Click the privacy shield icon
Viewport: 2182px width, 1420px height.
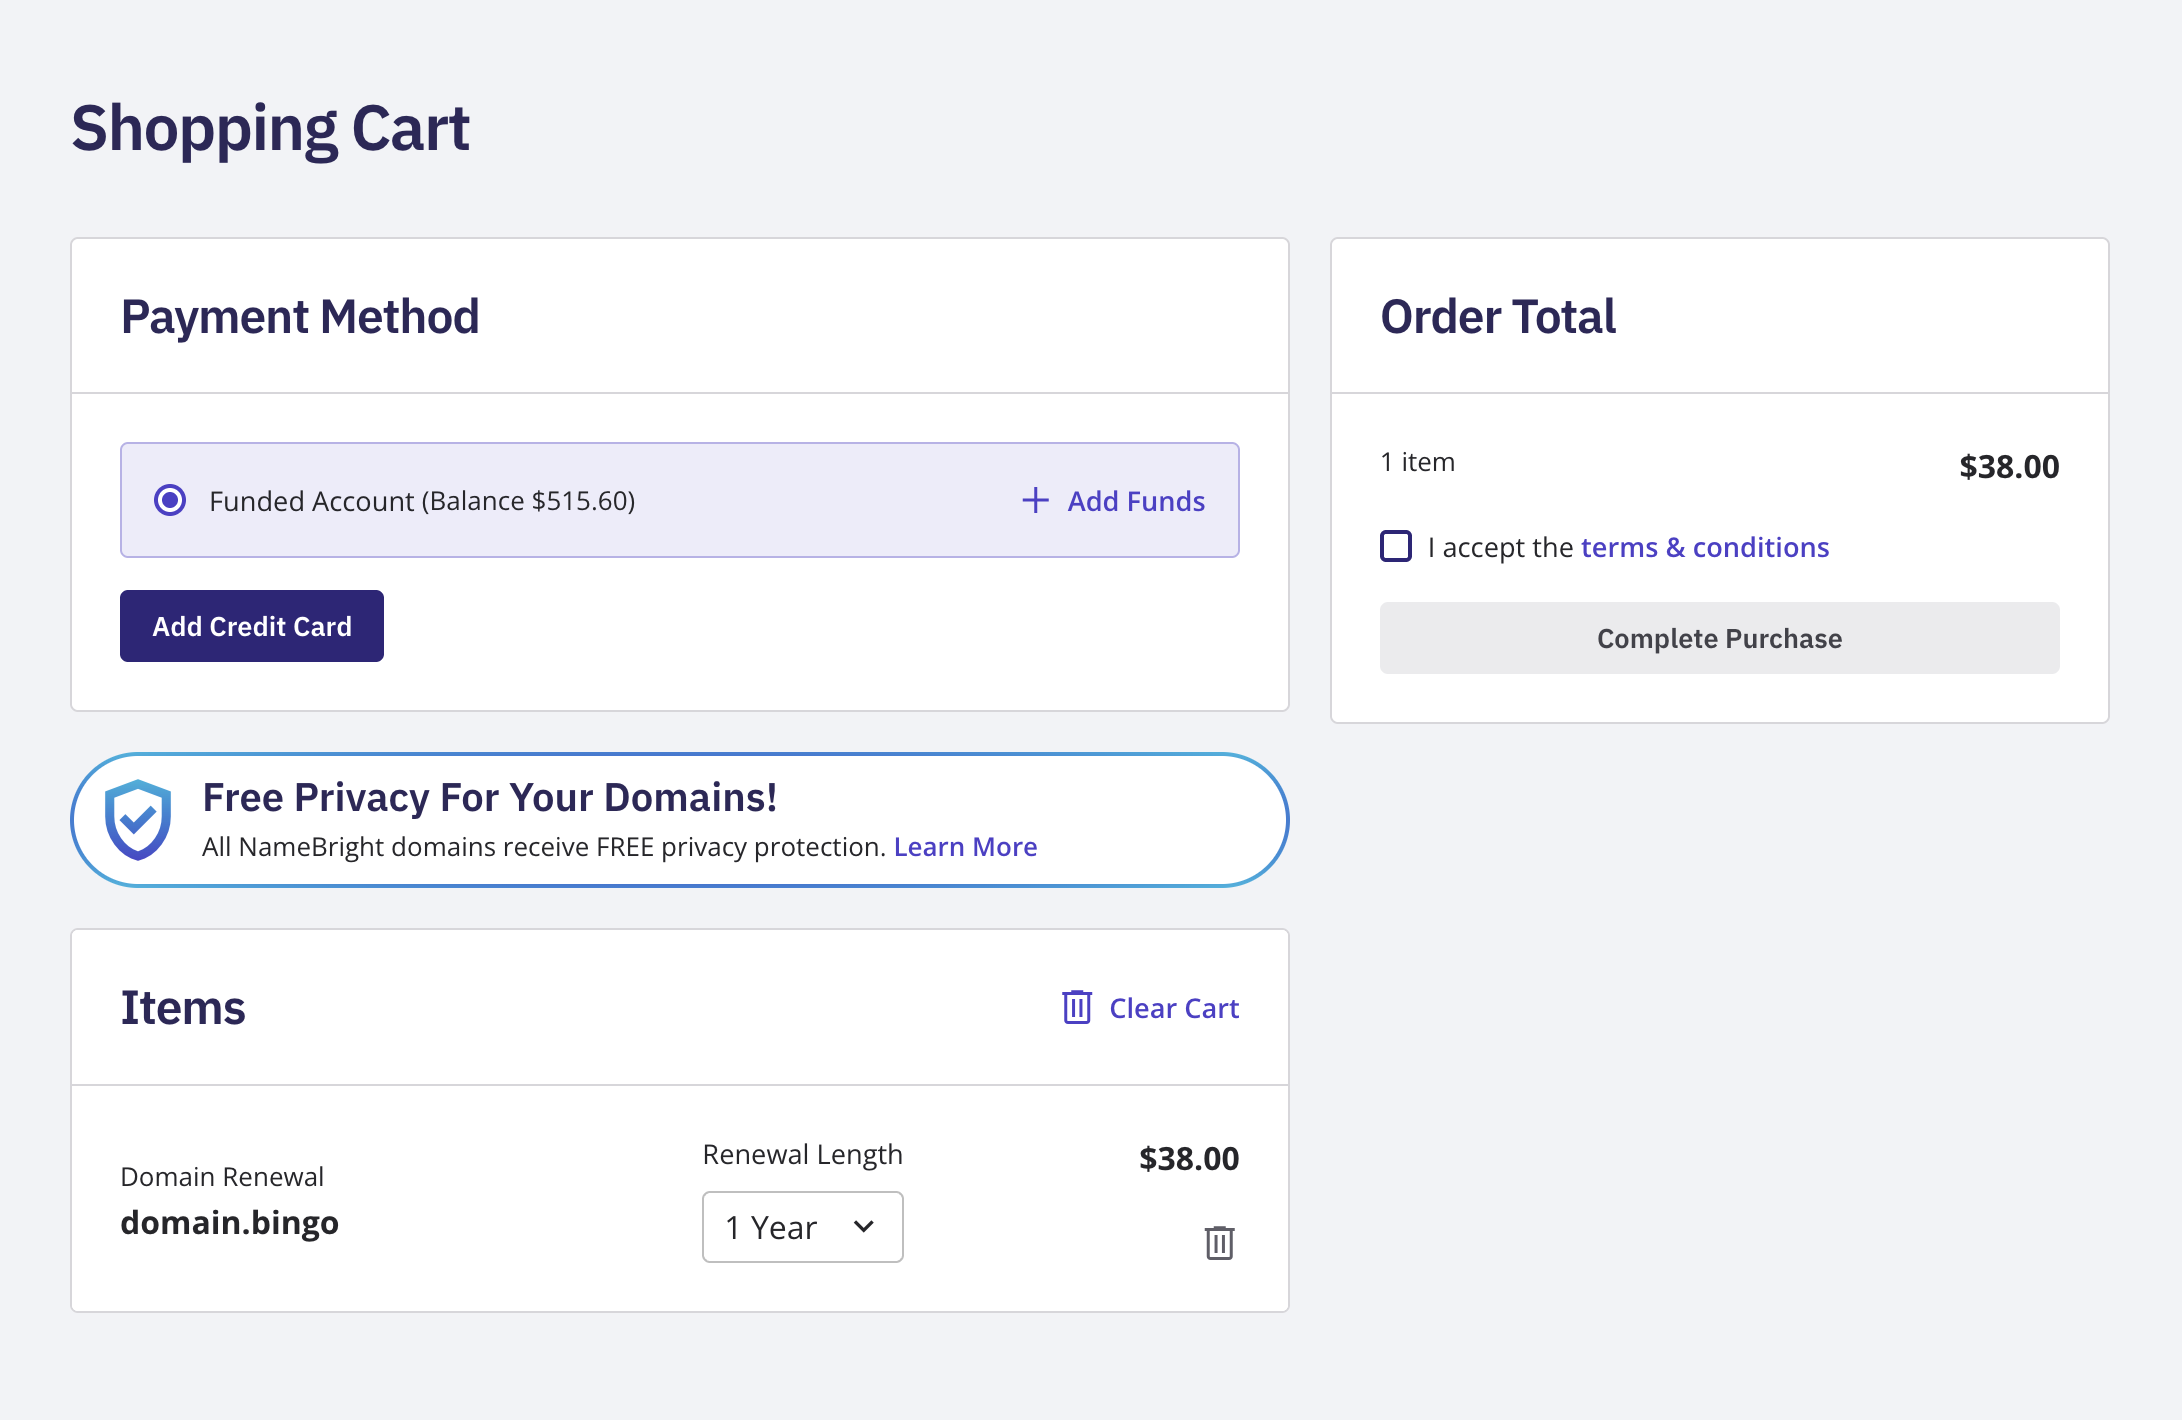tap(138, 820)
